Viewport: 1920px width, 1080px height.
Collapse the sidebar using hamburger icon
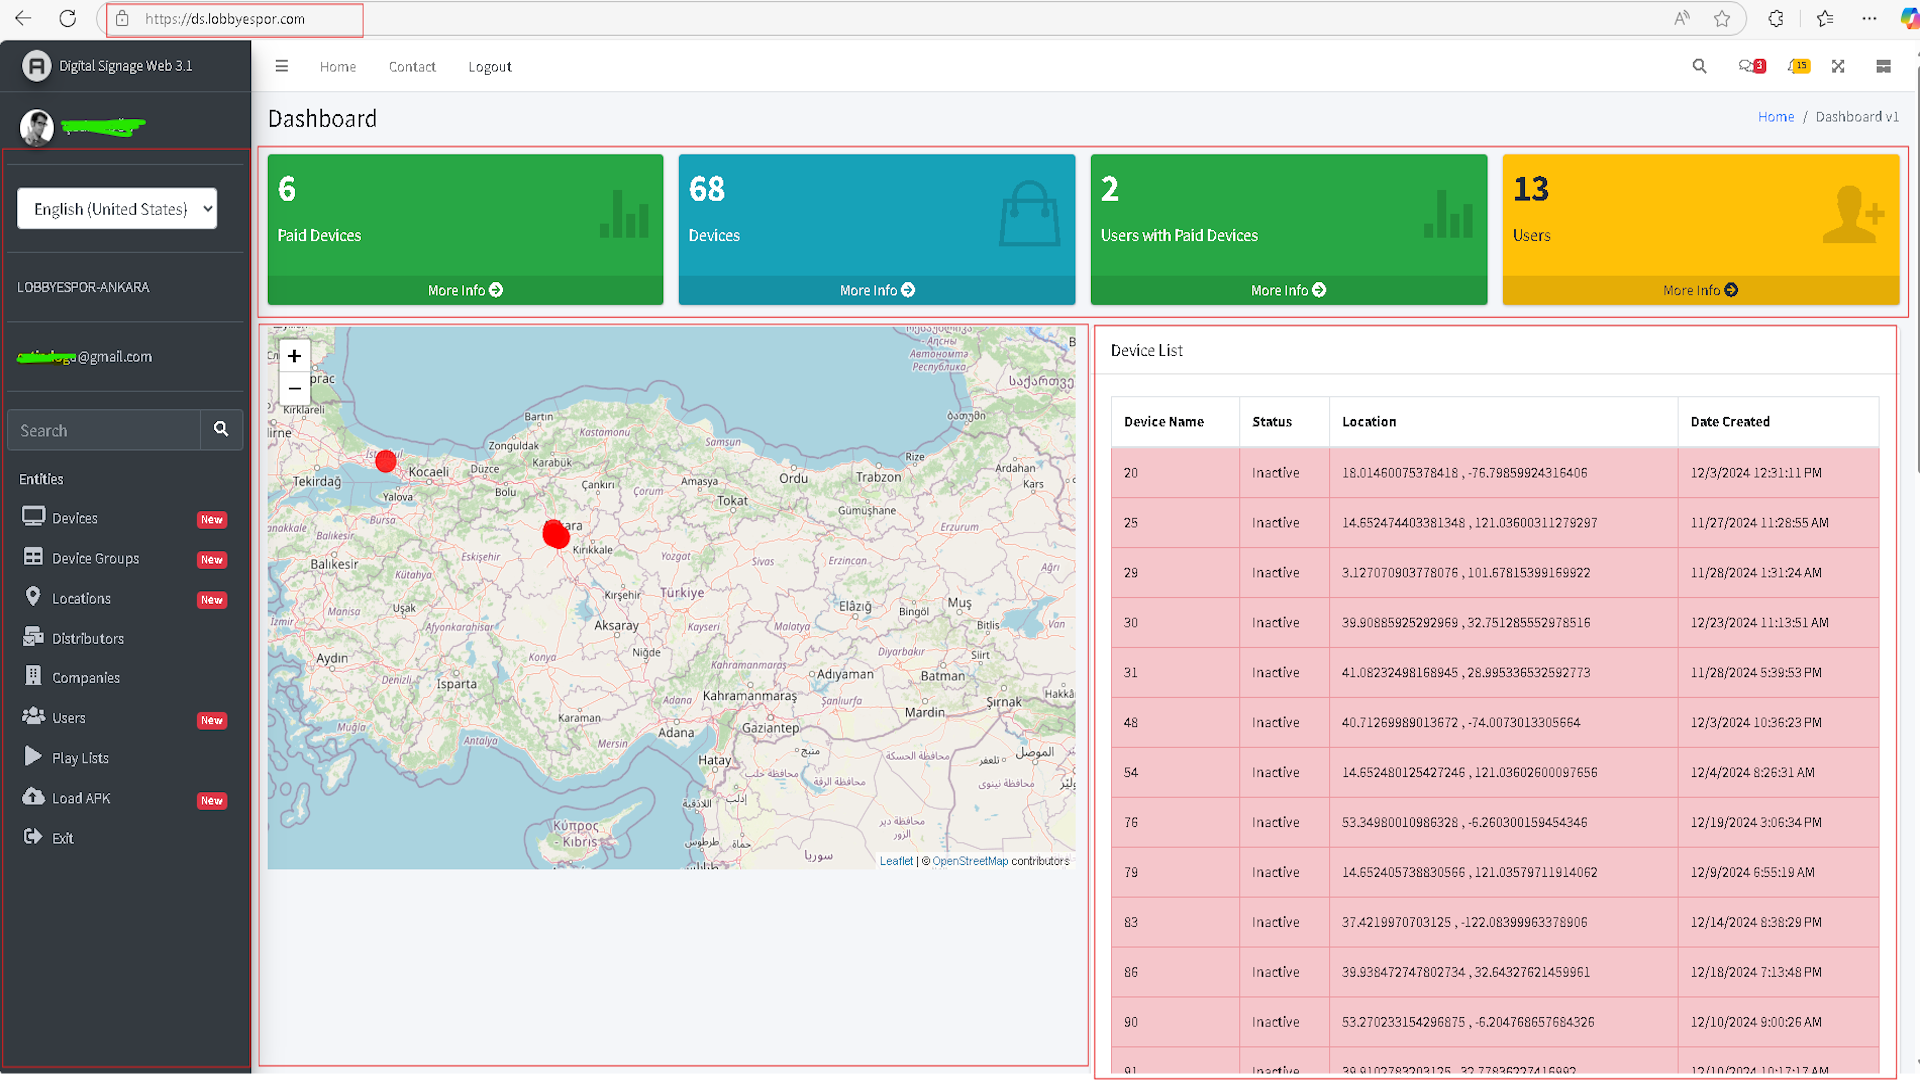[281, 66]
